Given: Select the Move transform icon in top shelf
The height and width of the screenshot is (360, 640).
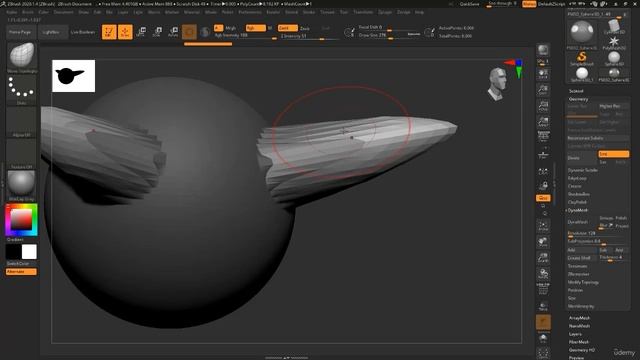Looking at the screenshot, I should 142,32.
